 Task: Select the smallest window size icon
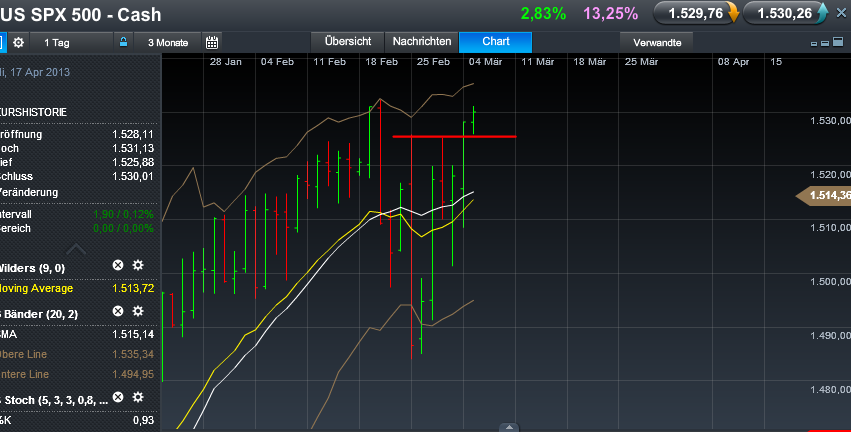point(814,44)
